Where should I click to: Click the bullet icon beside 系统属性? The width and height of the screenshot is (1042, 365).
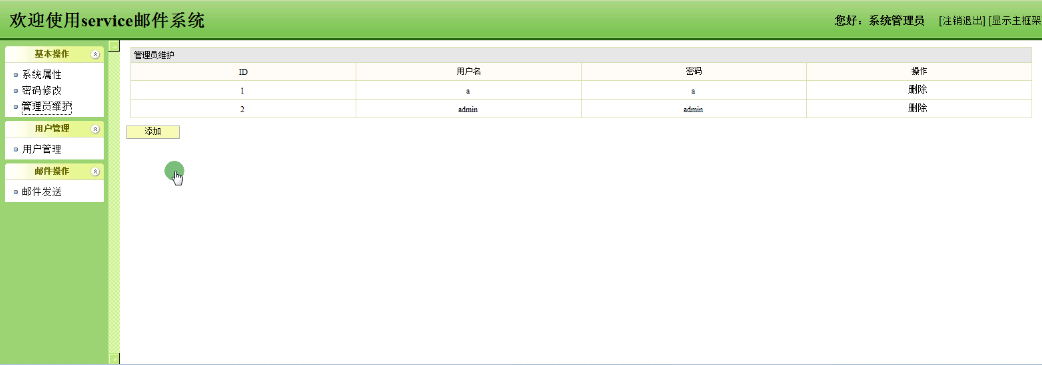(16, 75)
